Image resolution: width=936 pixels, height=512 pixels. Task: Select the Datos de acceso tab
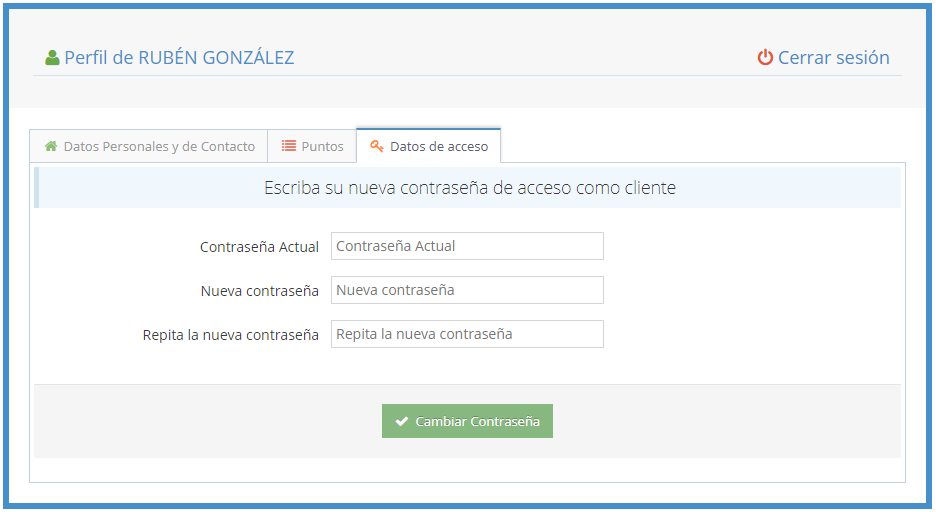click(x=439, y=146)
